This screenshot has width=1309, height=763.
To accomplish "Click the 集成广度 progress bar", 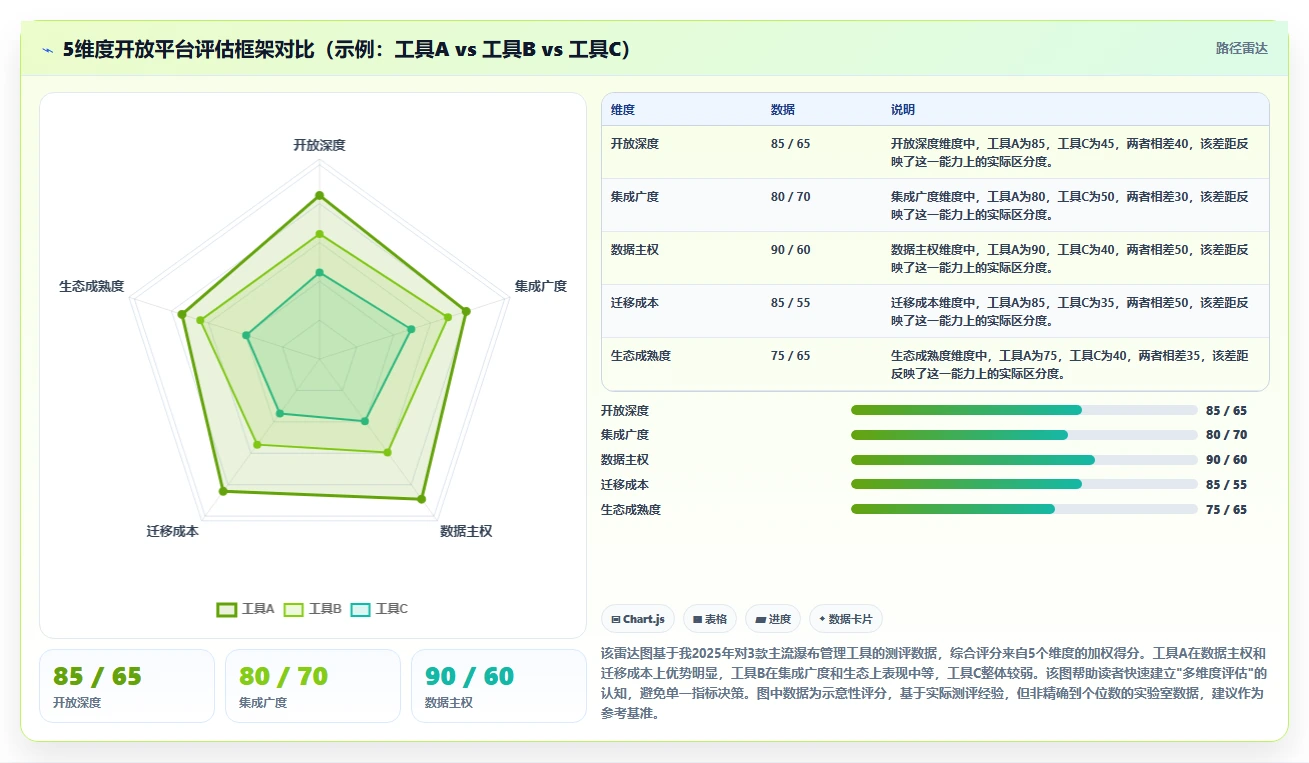I will coord(1024,435).
